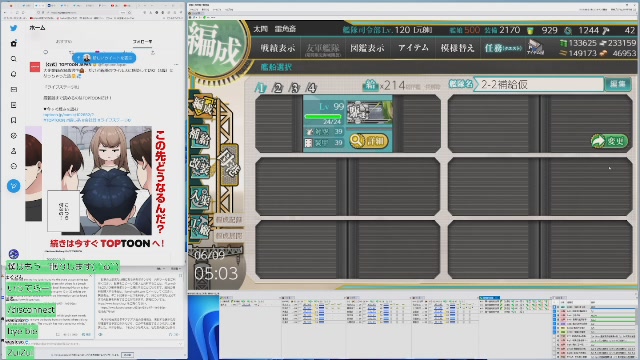The image size is (640, 360).
Task: Open the 任務 (quests) menu item
Action: 503,48
